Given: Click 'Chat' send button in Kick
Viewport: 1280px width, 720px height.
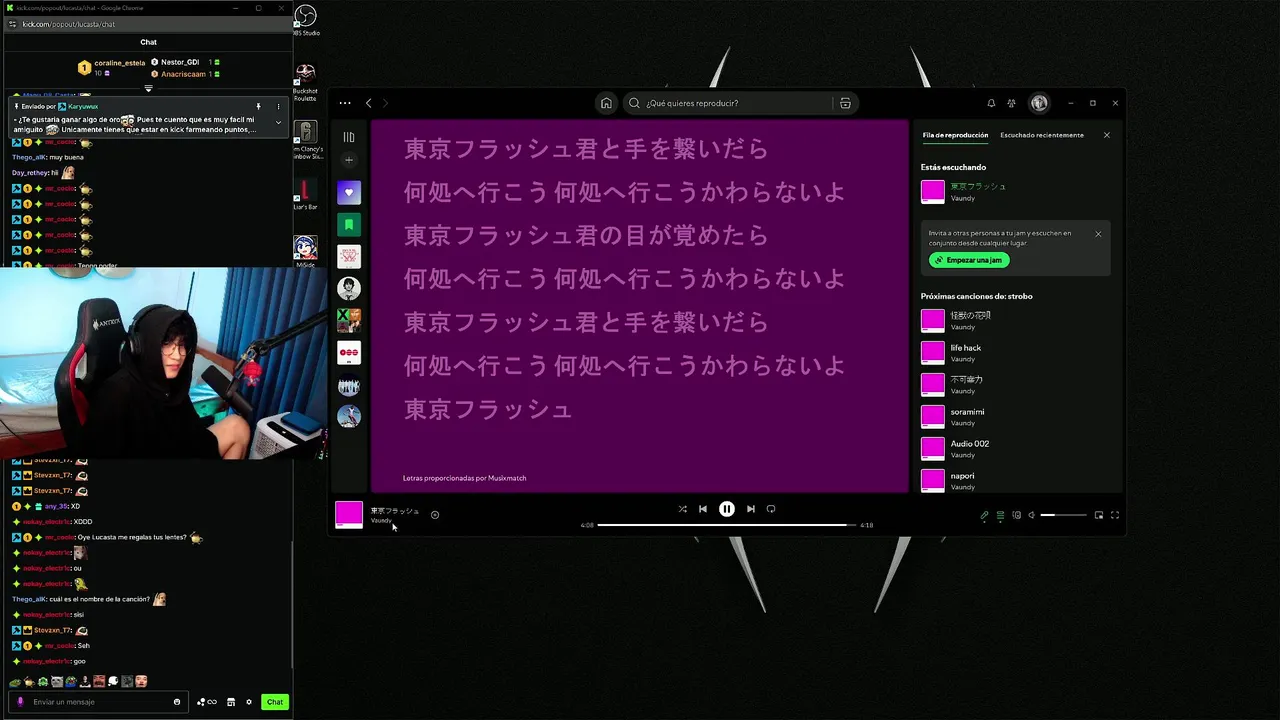Looking at the screenshot, I should click(275, 702).
